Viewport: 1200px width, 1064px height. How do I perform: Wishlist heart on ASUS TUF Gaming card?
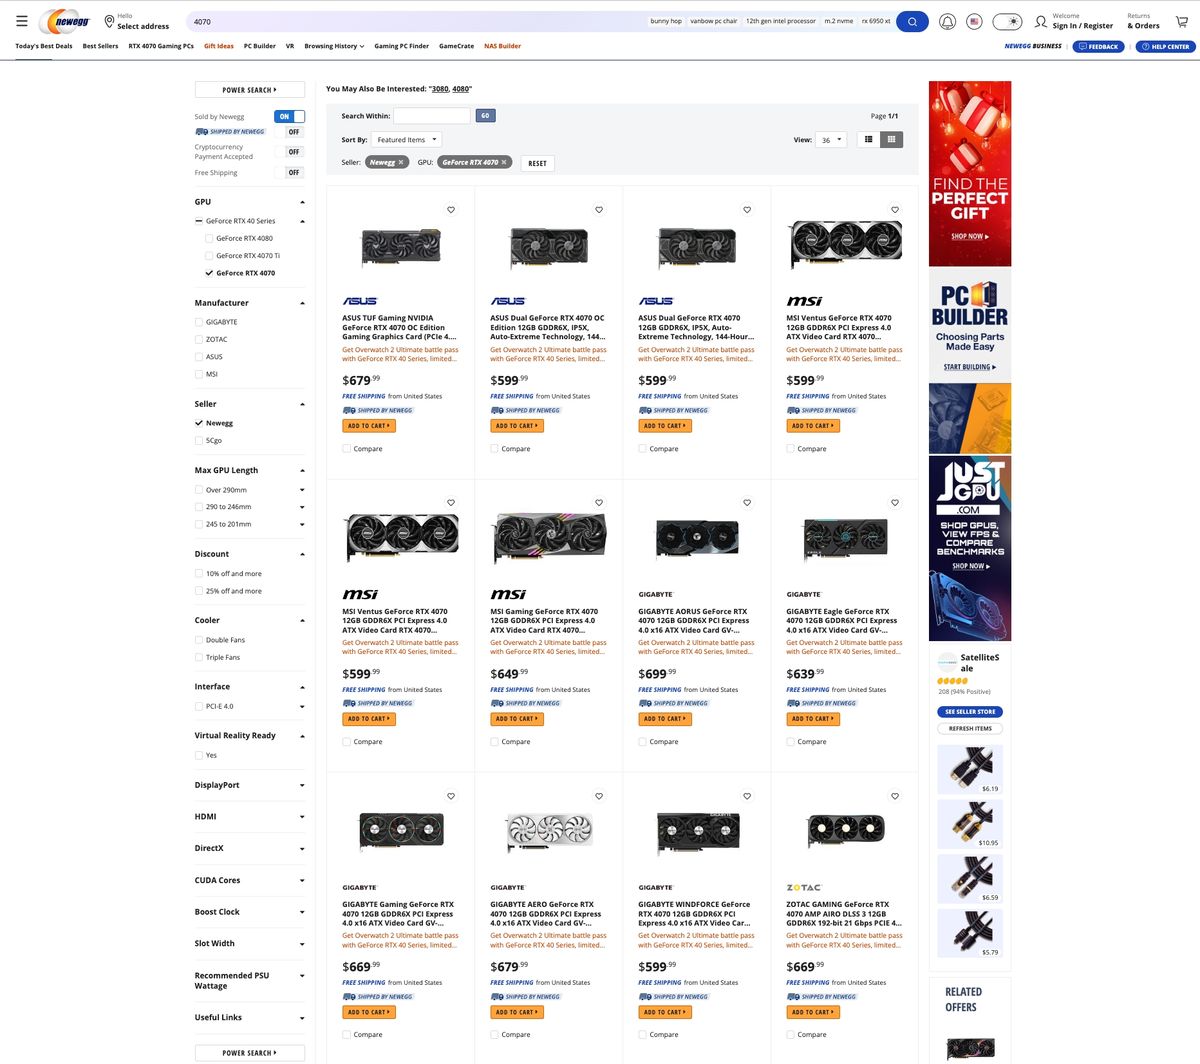(451, 210)
